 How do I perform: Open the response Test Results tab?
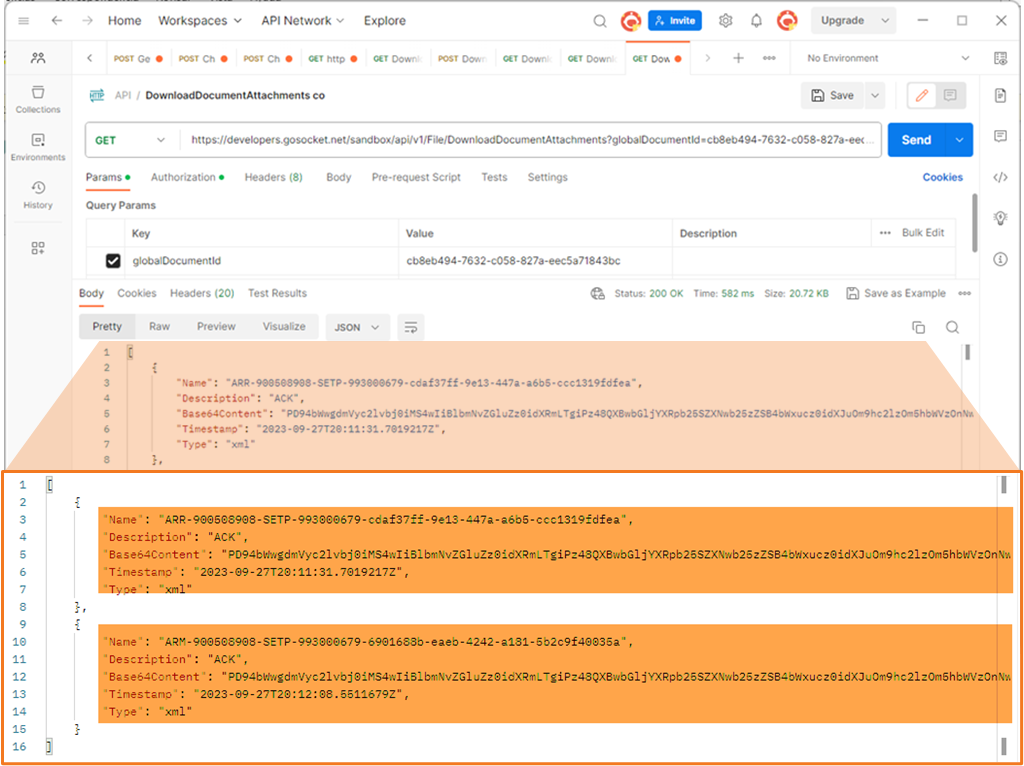277,293
